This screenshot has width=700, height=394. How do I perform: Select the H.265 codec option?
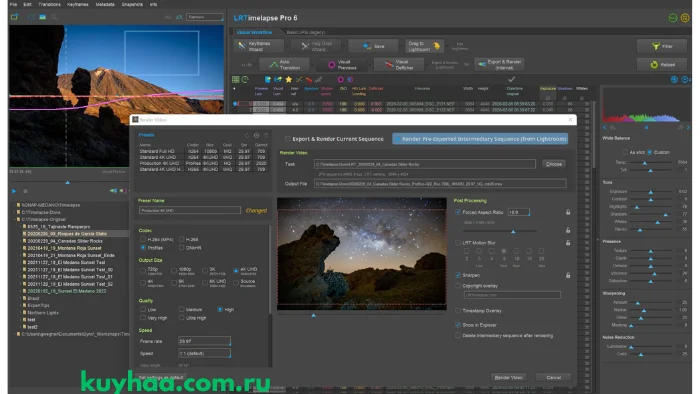182,240
